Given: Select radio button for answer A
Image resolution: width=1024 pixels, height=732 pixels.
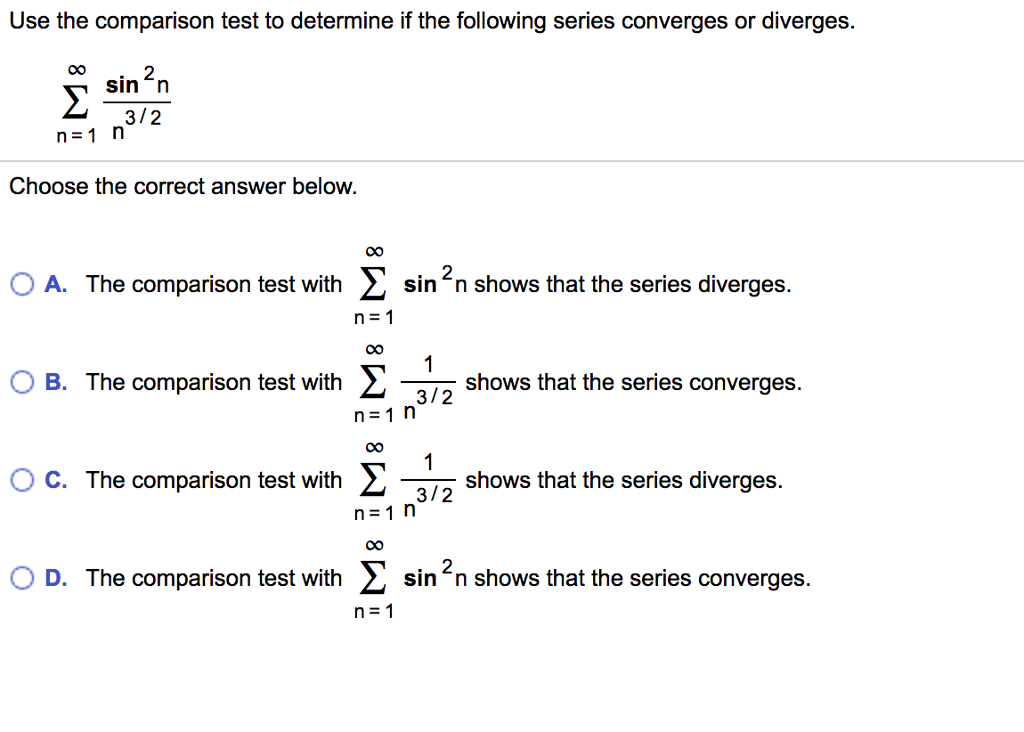Looking at the screenshot, I should pyautogui.click(x=21, y=284).
